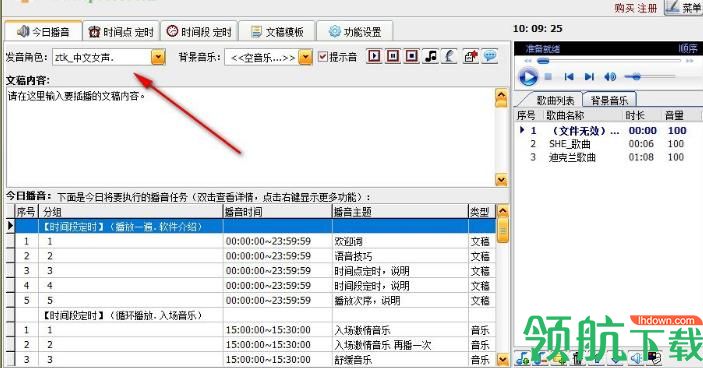
Task: Click the task table scroll-up arrow
Action: coord(503,210)
